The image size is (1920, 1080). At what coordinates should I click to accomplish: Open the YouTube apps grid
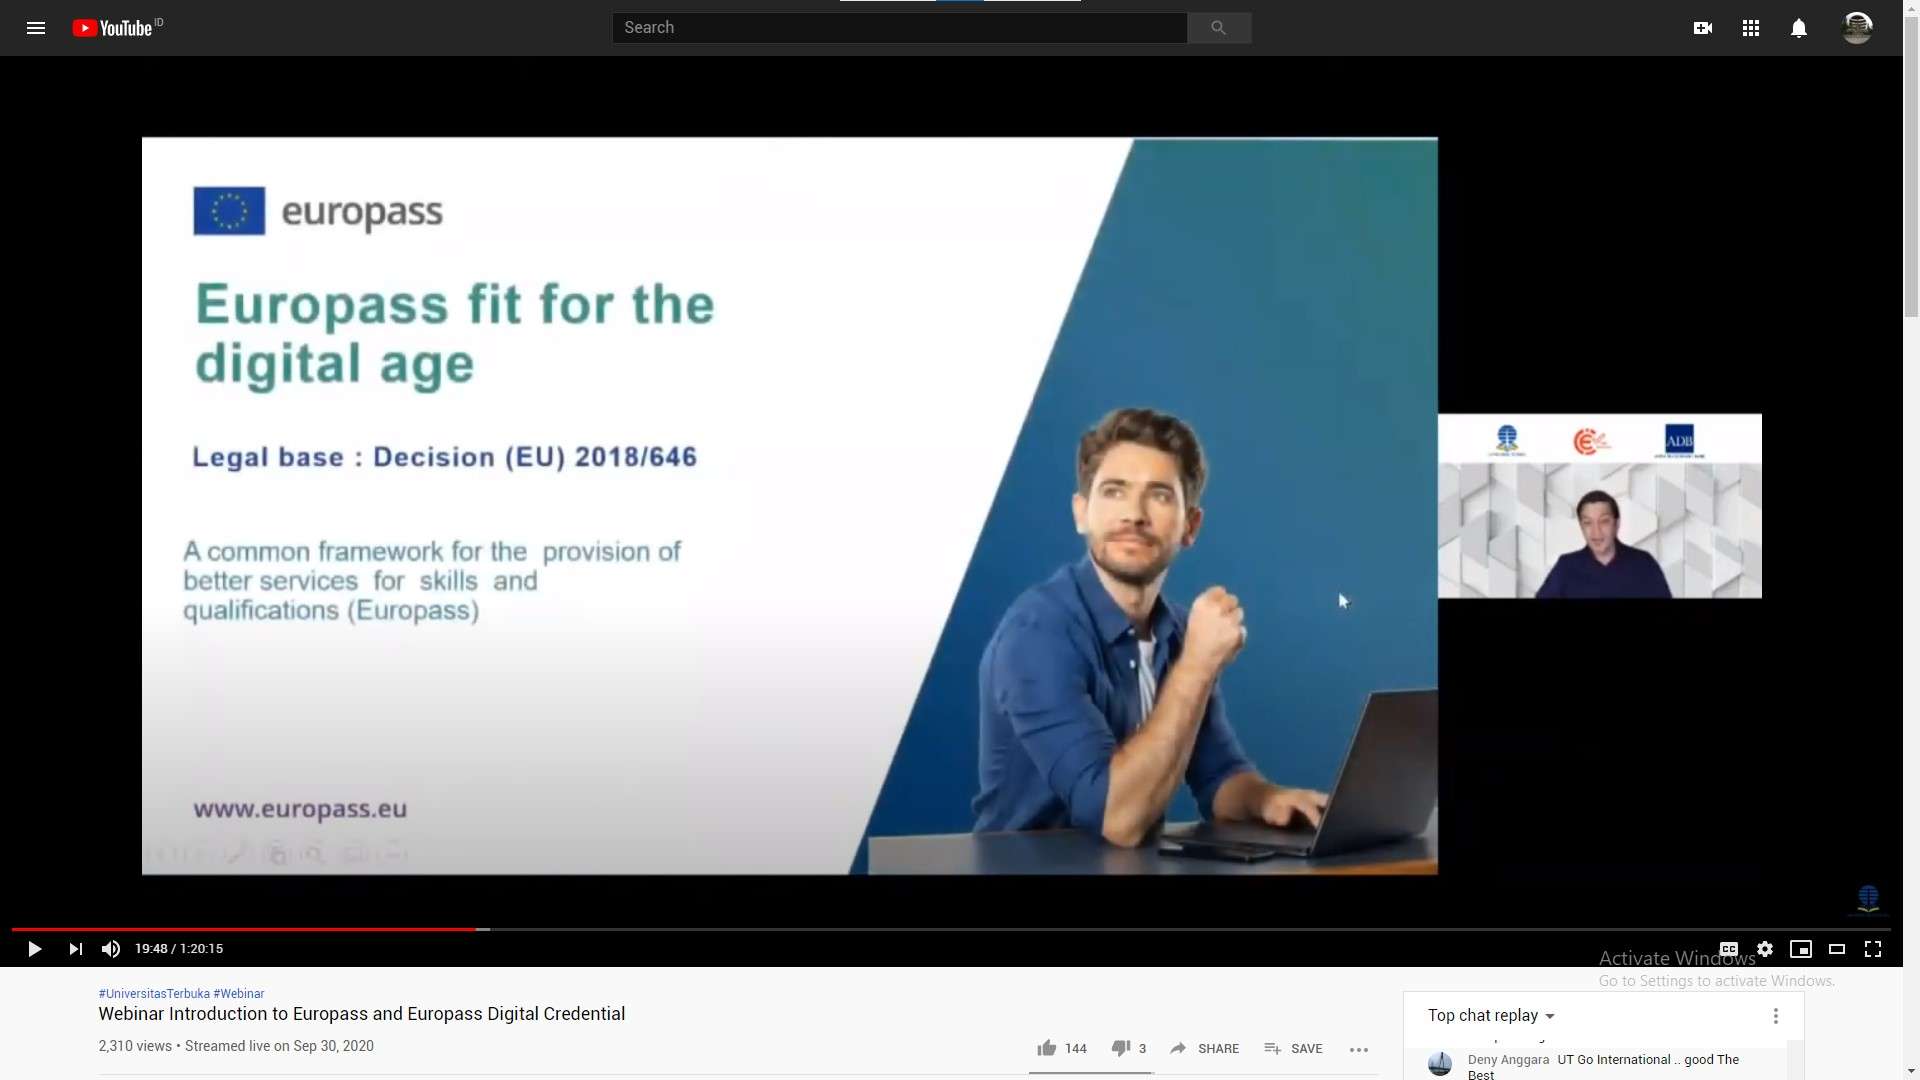click(1750, 28)
